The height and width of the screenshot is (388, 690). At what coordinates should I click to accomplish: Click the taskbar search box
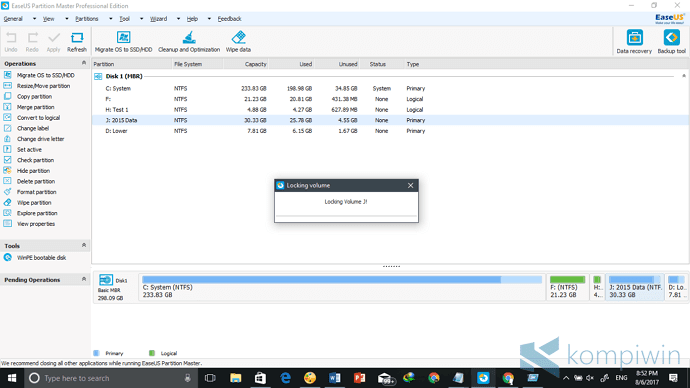pyautogui.click(x=110, y=378)
